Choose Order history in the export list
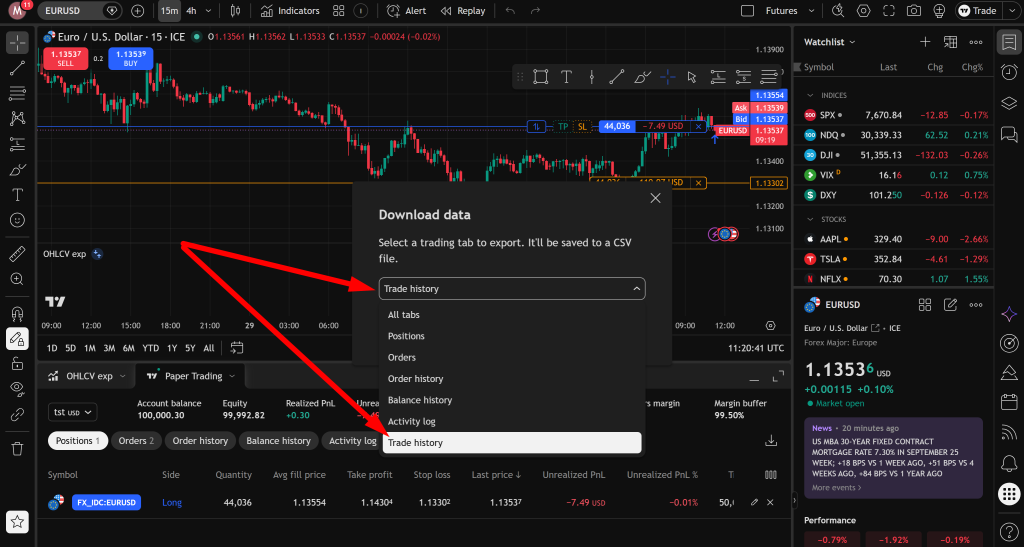The image size is (1024, 547). pyautogui.click(x=512, y=379)
